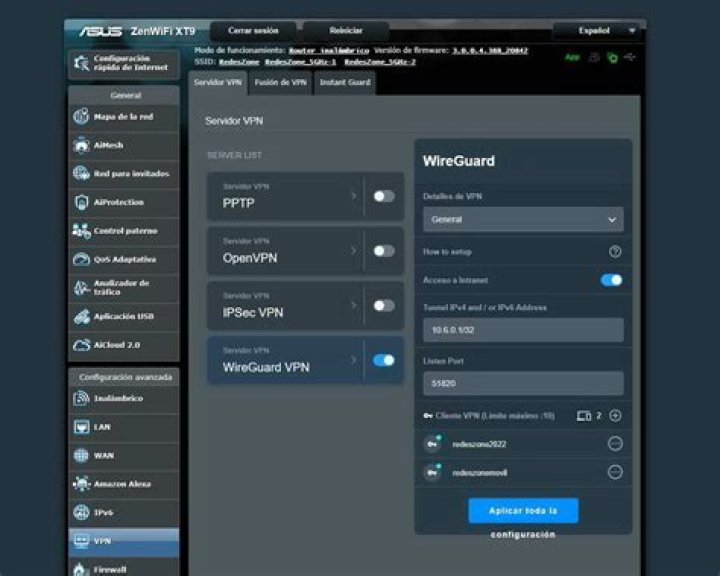This screenshot has height=576, width=720.
Task: Open the Detalles de VPN General dropdown
Action: 523,219
